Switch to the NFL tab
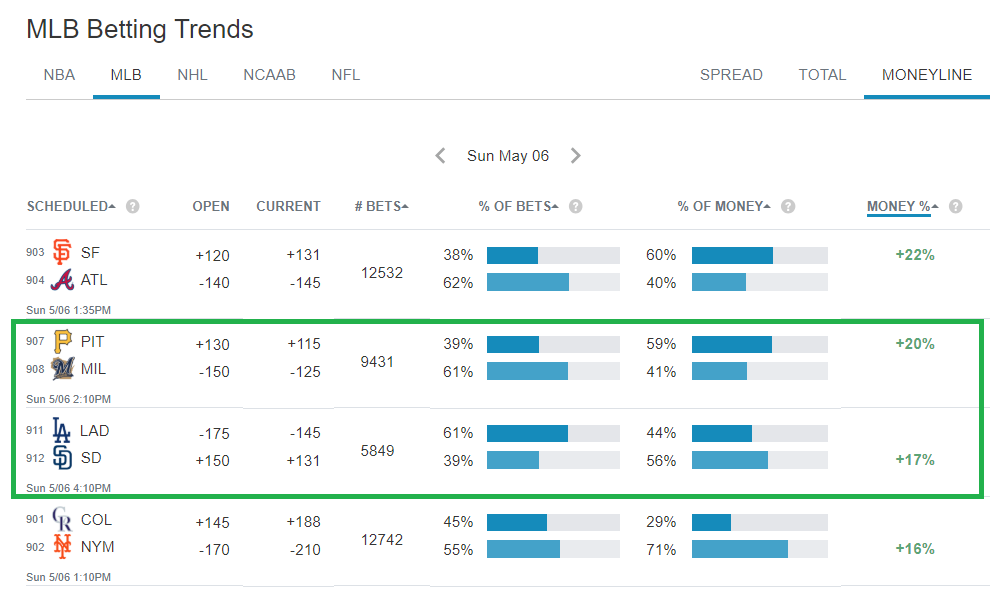Screen dimensions: 1006x594 pyautogui.click(x=346, y=75)
